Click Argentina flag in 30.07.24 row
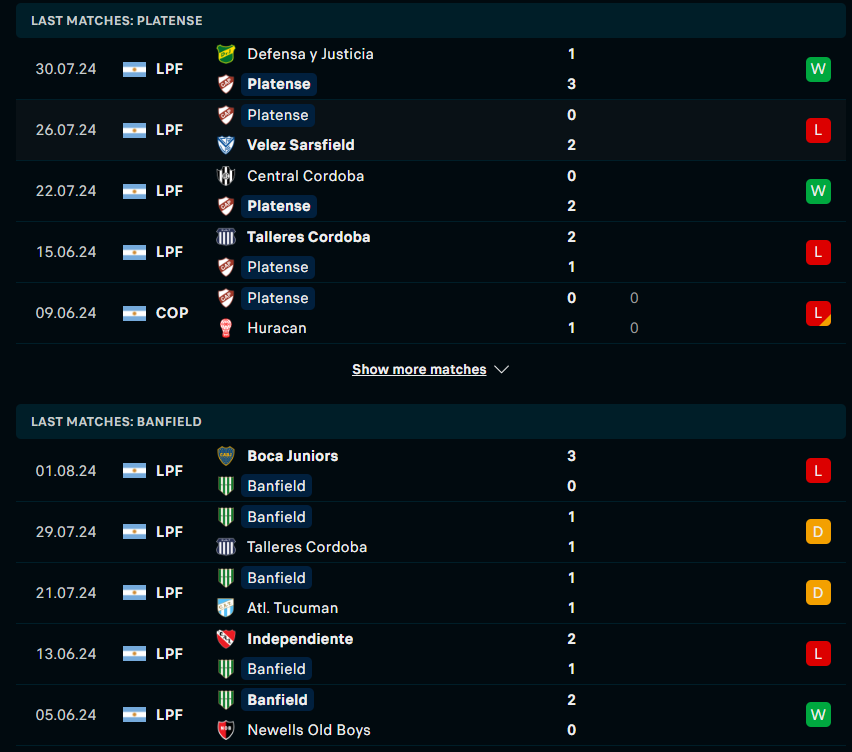Screen dimensions: 852x752 134,70
